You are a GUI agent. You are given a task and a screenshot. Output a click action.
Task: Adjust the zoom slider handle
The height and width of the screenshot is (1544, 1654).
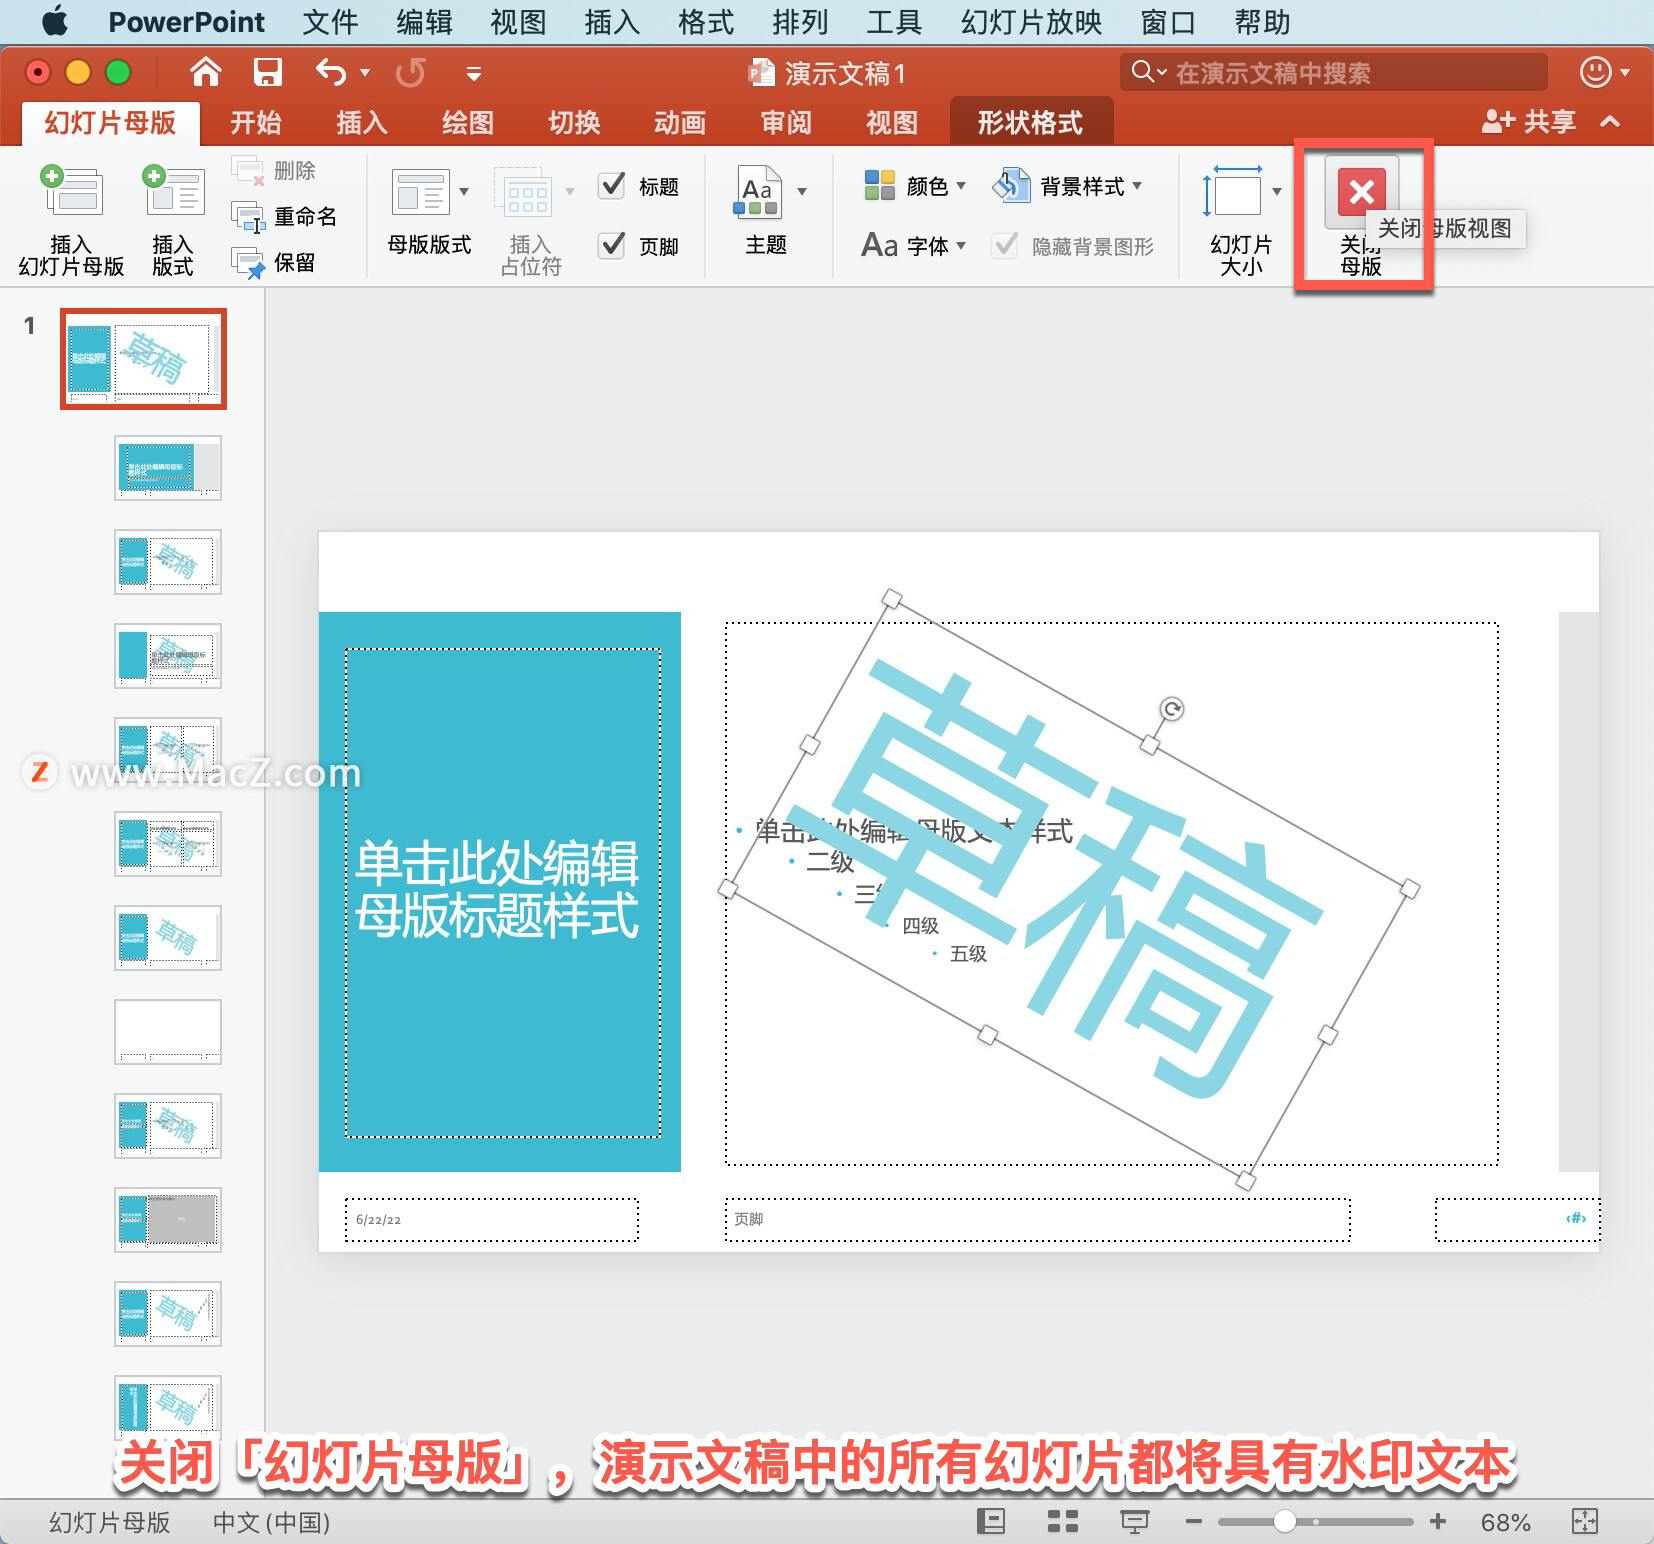click(1286, 1522)
